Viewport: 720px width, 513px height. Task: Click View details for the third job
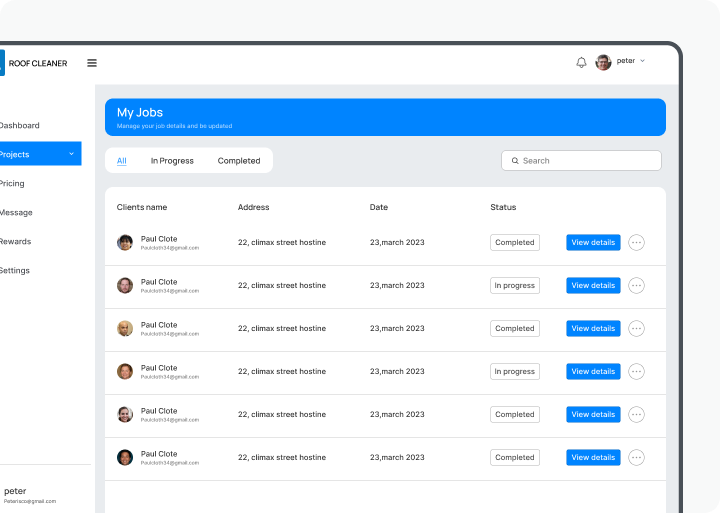[593, 328]
